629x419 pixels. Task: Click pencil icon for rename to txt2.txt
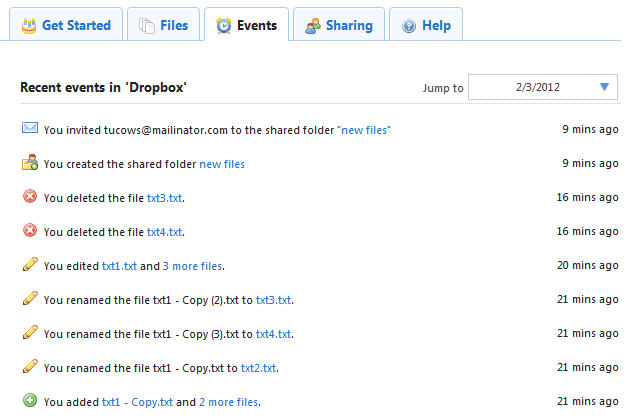point(30,366)
